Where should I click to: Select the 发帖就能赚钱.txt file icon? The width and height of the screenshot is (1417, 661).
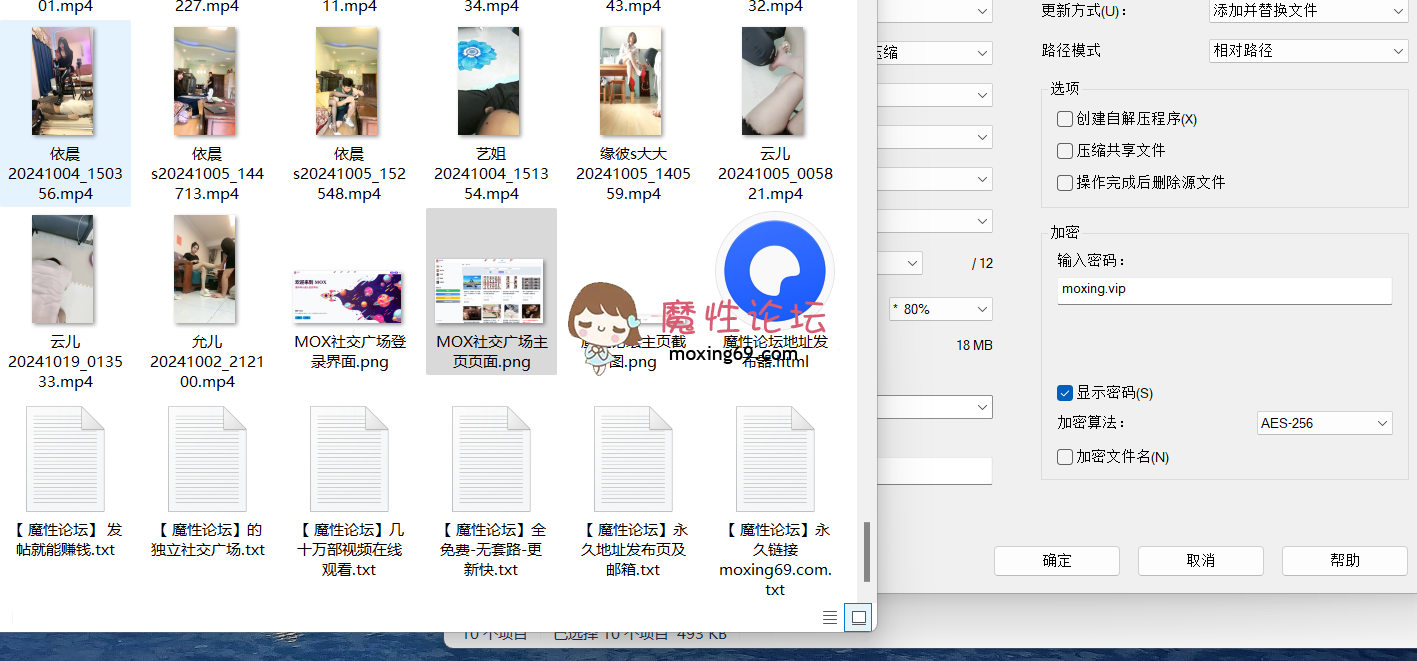coord(65,459)
